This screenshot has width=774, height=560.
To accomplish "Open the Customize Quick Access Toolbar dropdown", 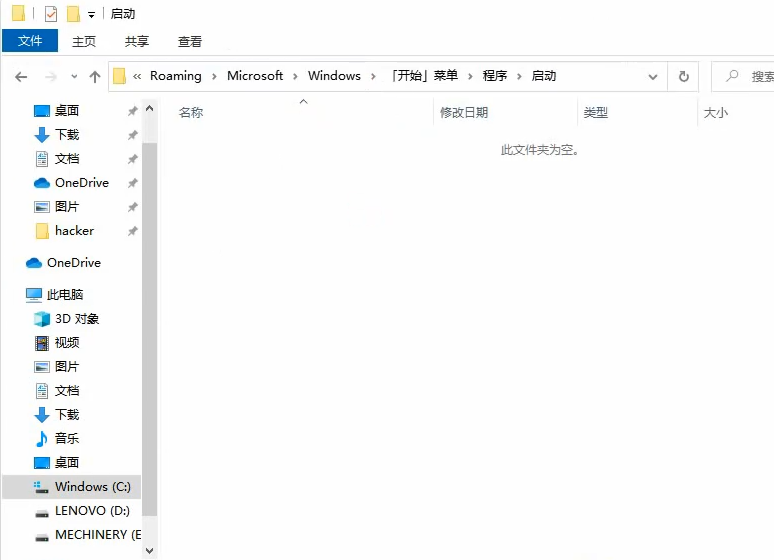I will coord(91,15).
